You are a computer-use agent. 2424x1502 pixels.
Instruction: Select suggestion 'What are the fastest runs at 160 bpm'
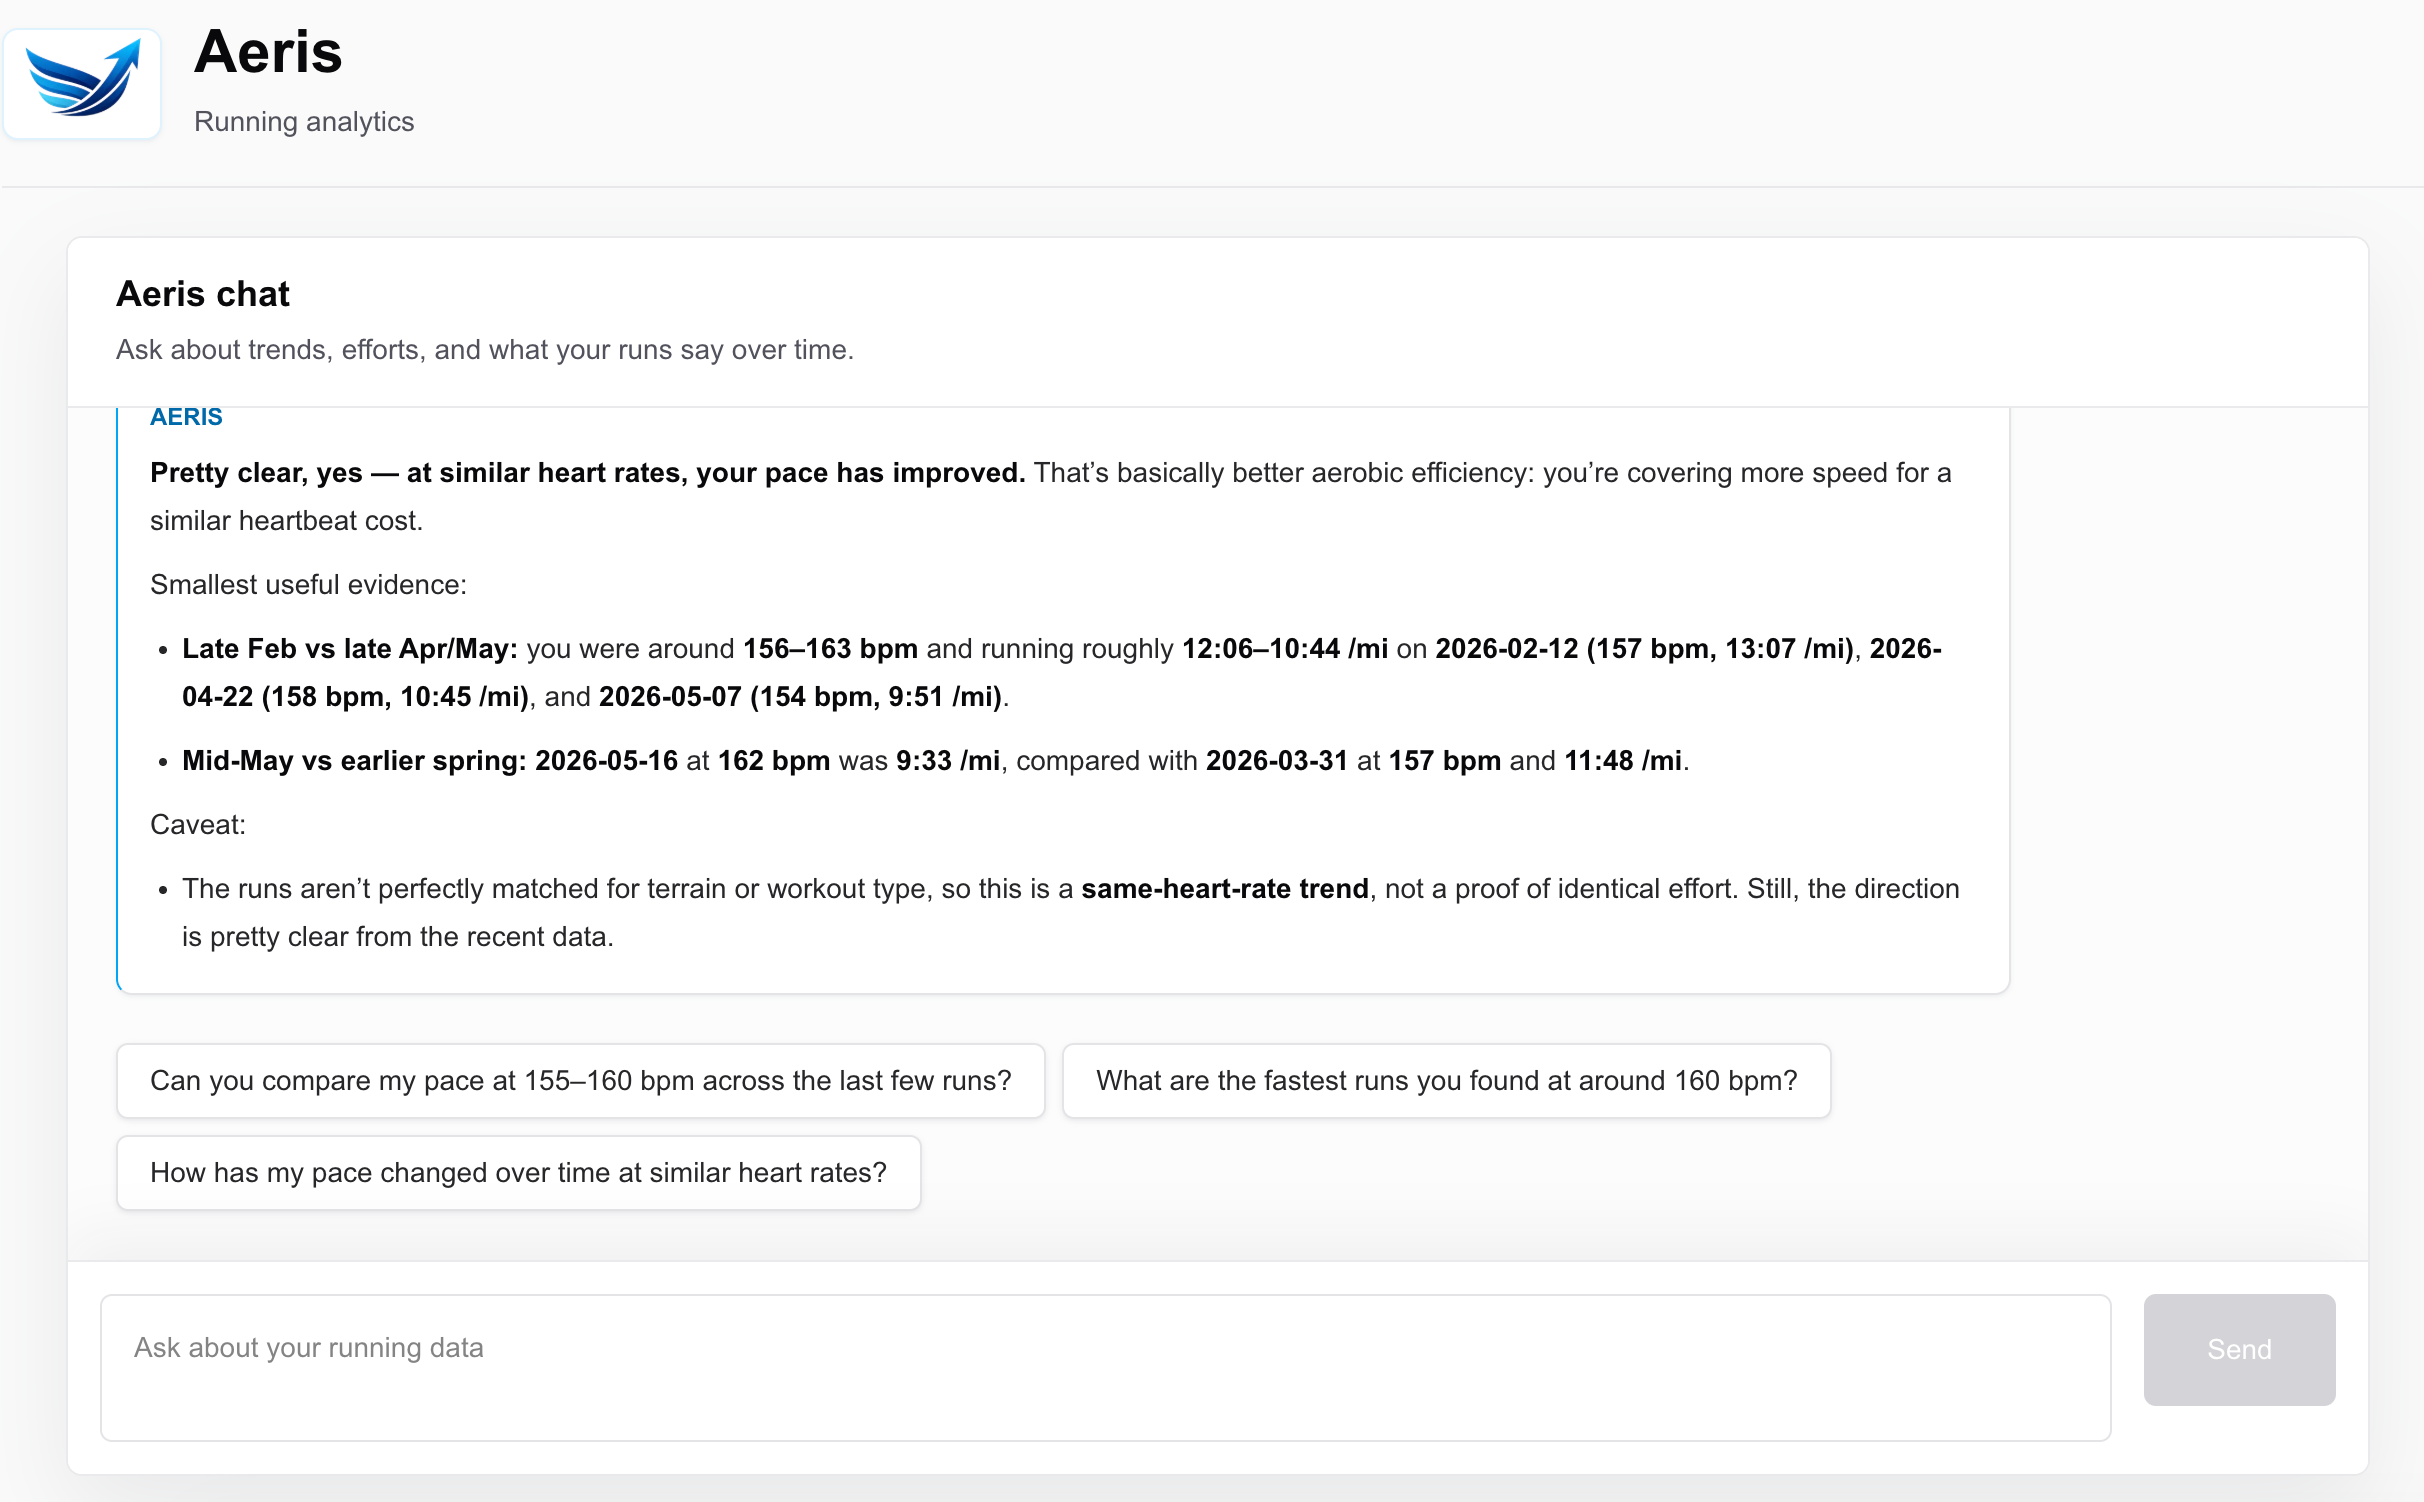1446,1081
